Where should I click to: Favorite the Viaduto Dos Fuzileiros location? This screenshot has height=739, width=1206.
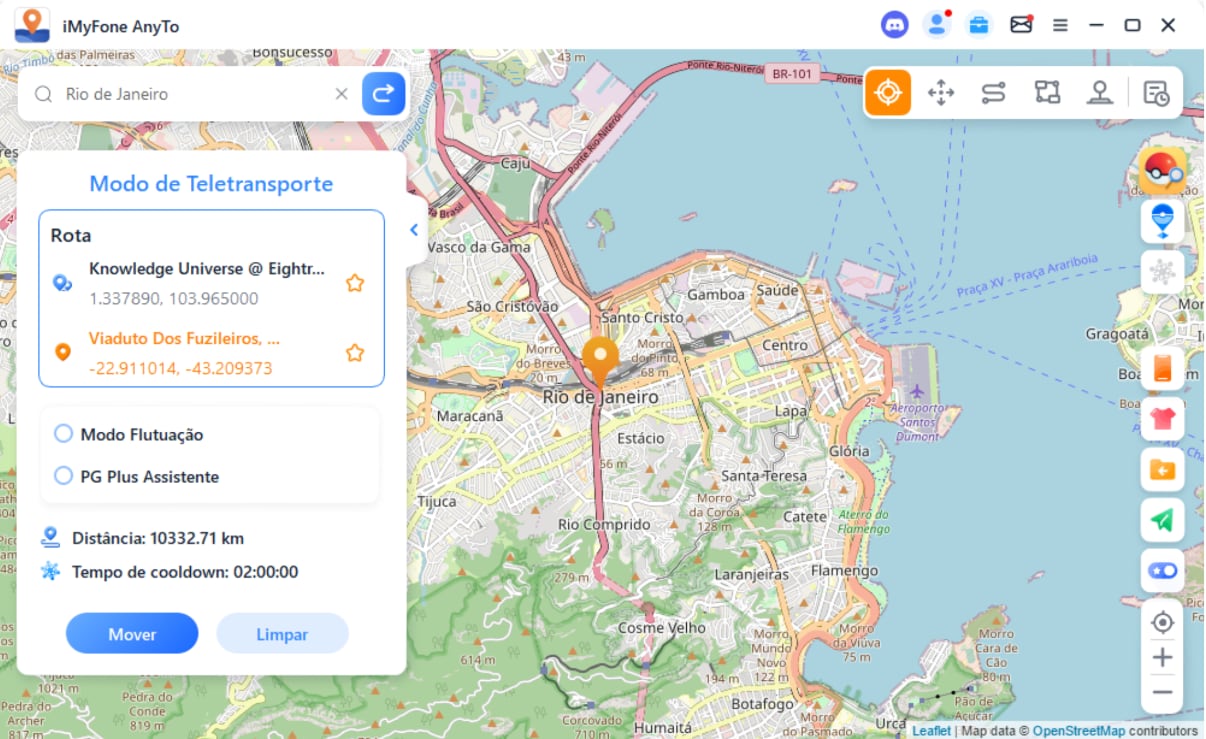coord(354,353)
